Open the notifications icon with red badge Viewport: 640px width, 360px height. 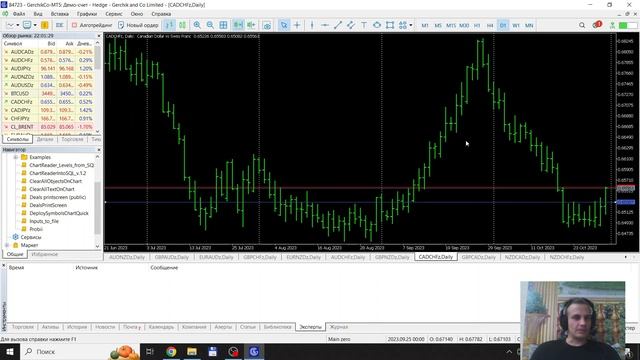pyautogui.click(x=597, y=25)
